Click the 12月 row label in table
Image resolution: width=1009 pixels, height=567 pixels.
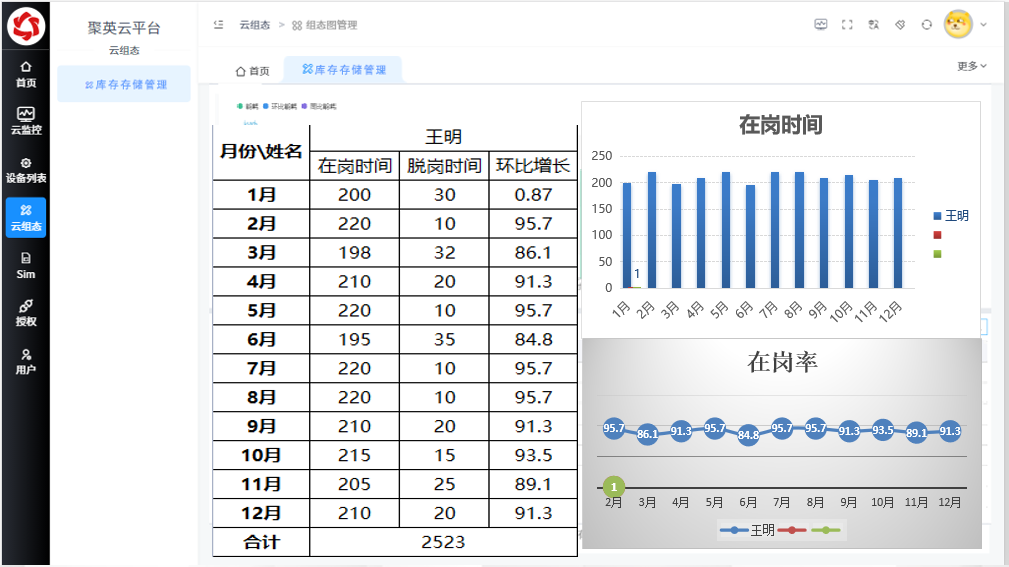tap(261, 513)
